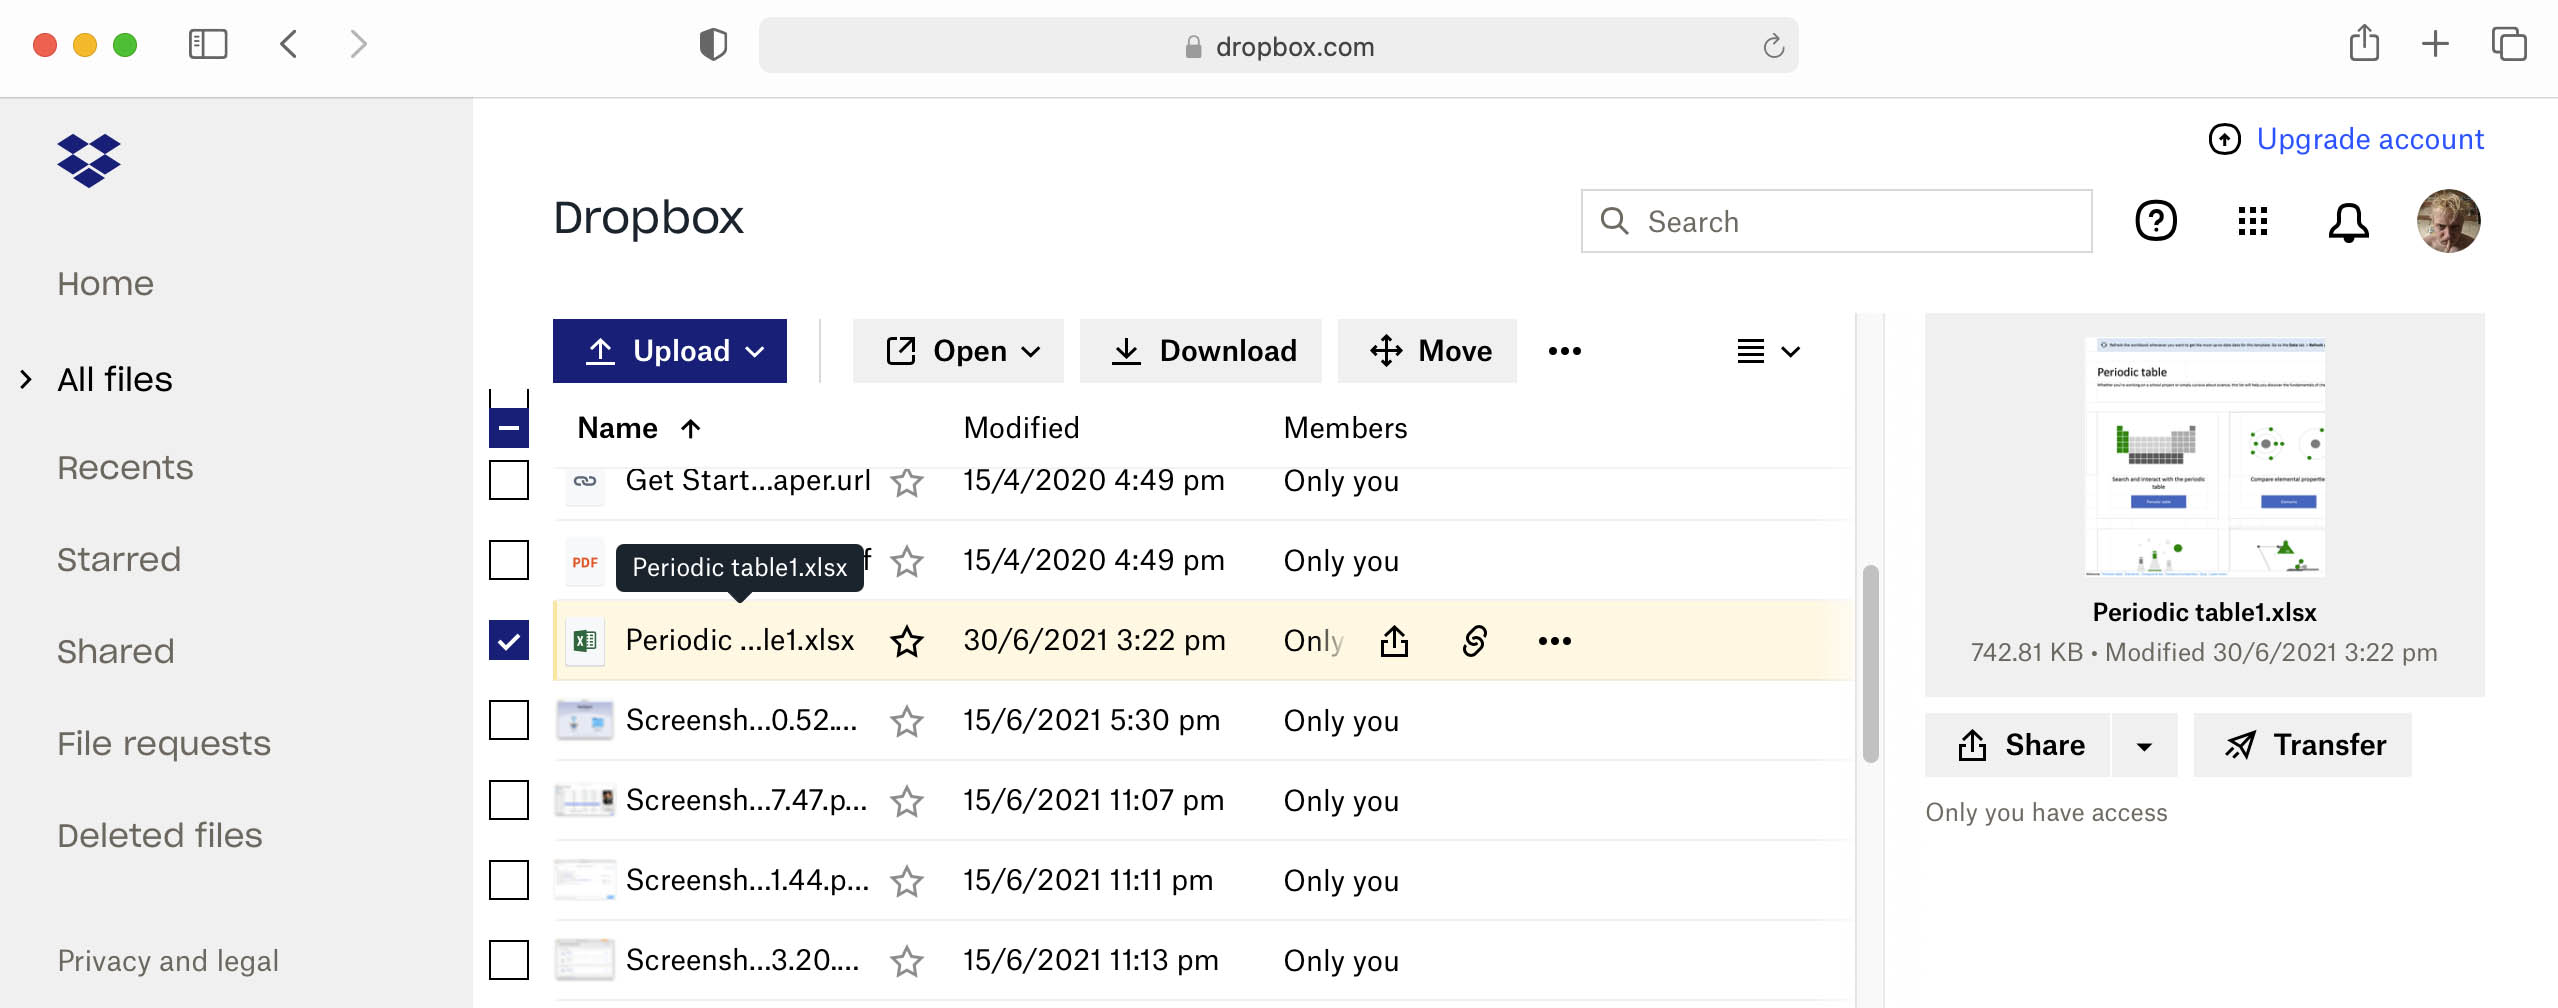Check the Get Start...aper.url checkbox
2558x1008 pixels.
(509, 480)
